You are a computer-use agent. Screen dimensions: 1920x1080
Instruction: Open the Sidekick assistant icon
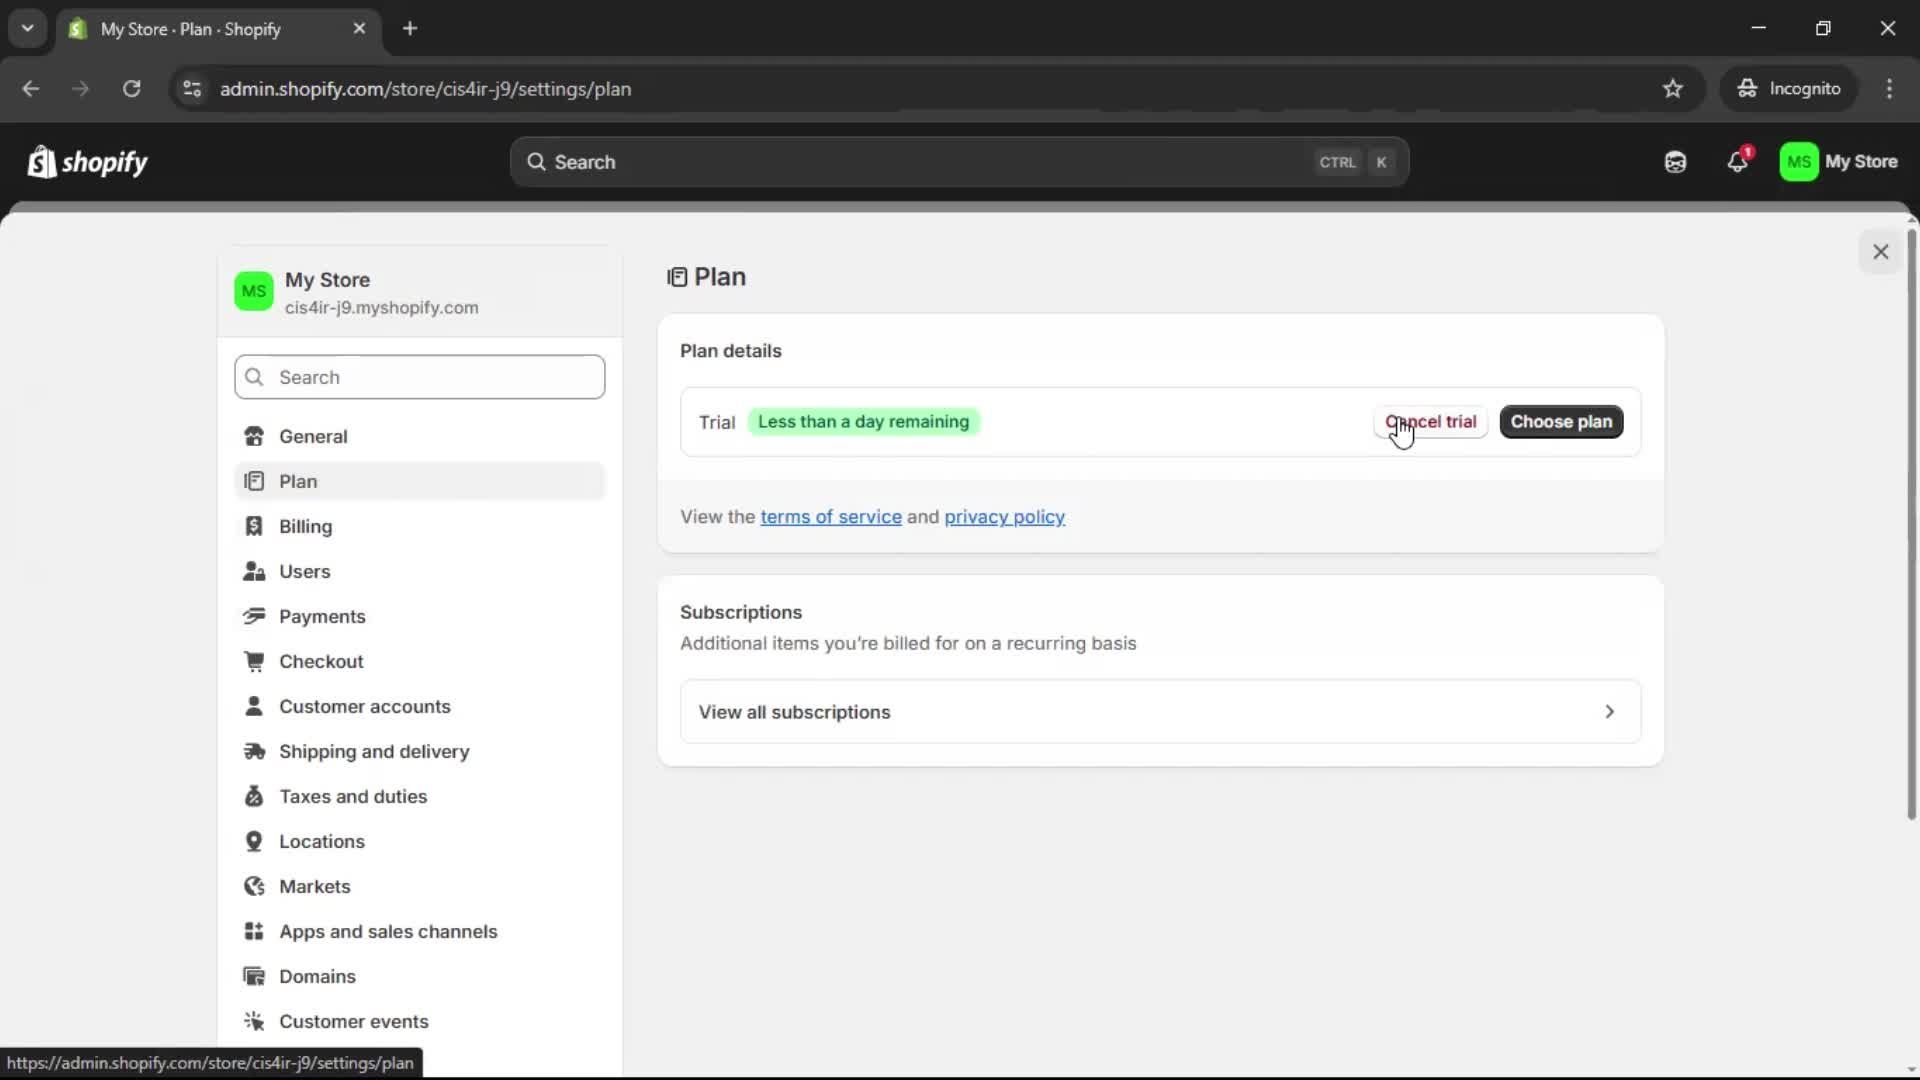(1675, 162)
